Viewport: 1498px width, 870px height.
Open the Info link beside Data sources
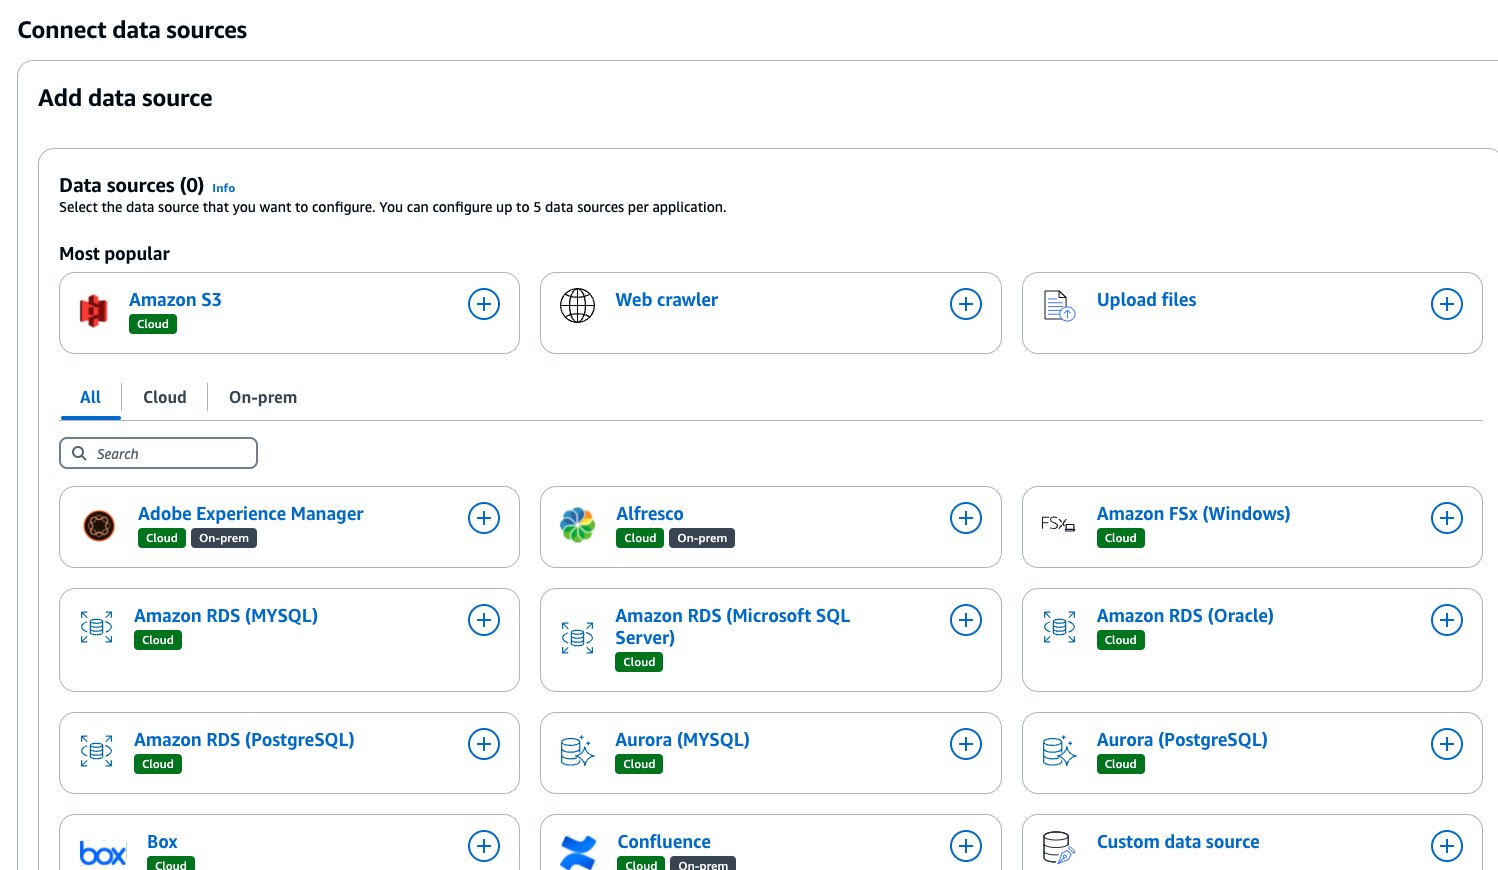224,188
